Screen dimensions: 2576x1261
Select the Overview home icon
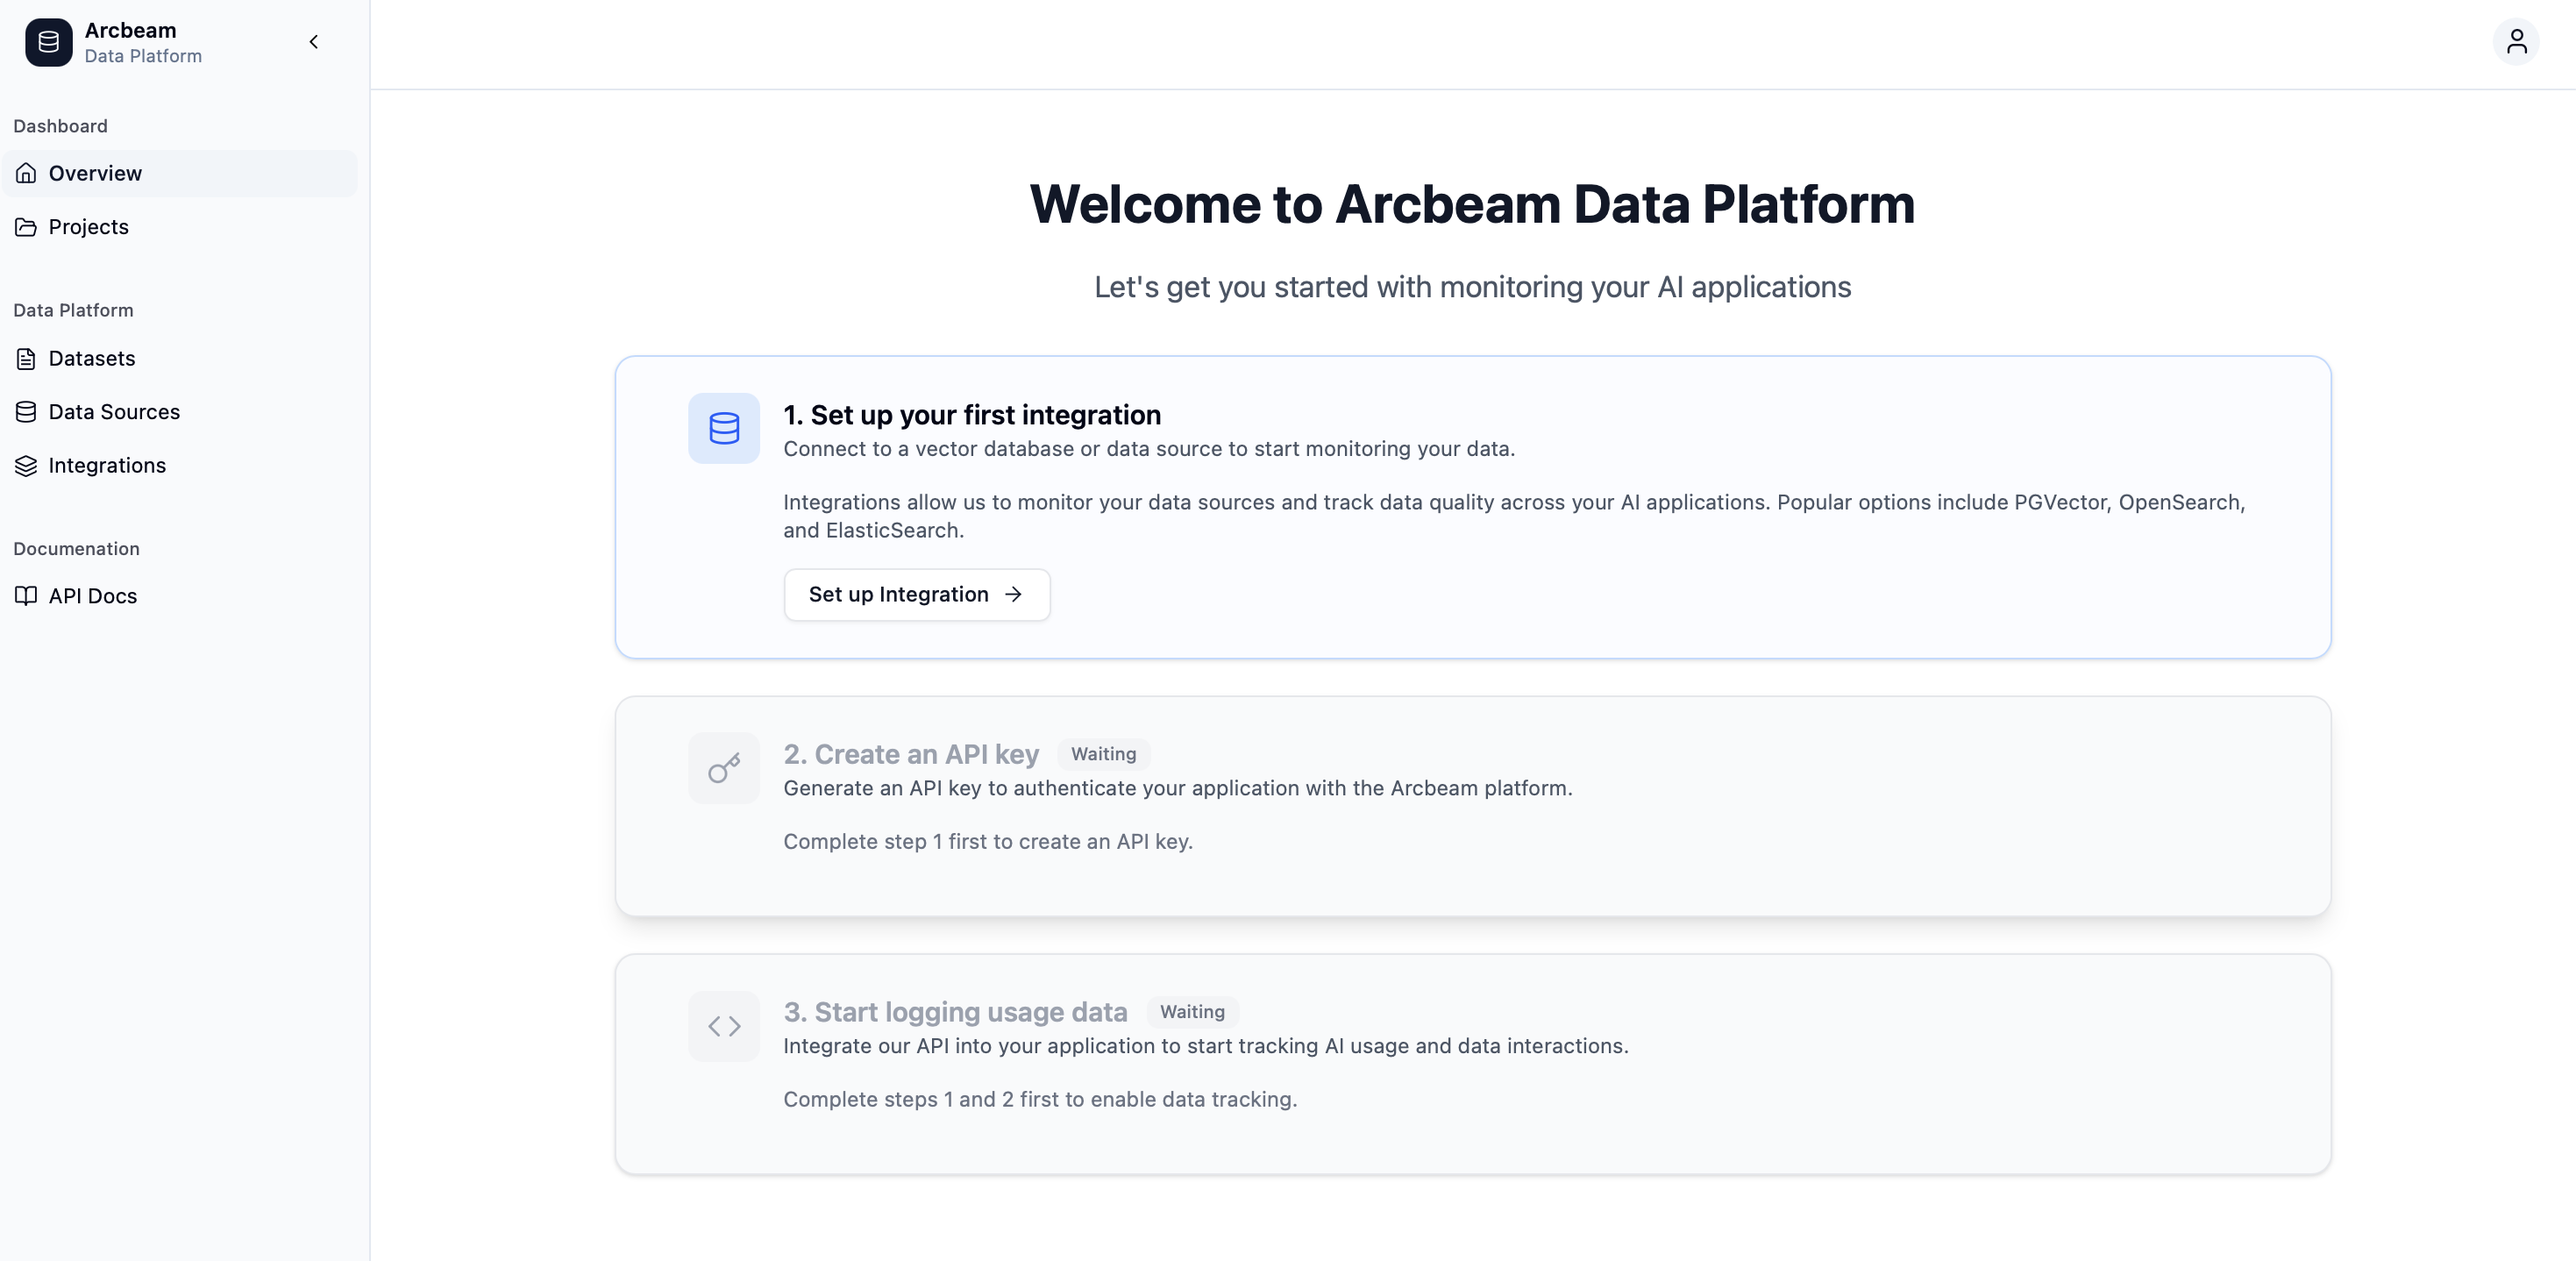(25, 173)
